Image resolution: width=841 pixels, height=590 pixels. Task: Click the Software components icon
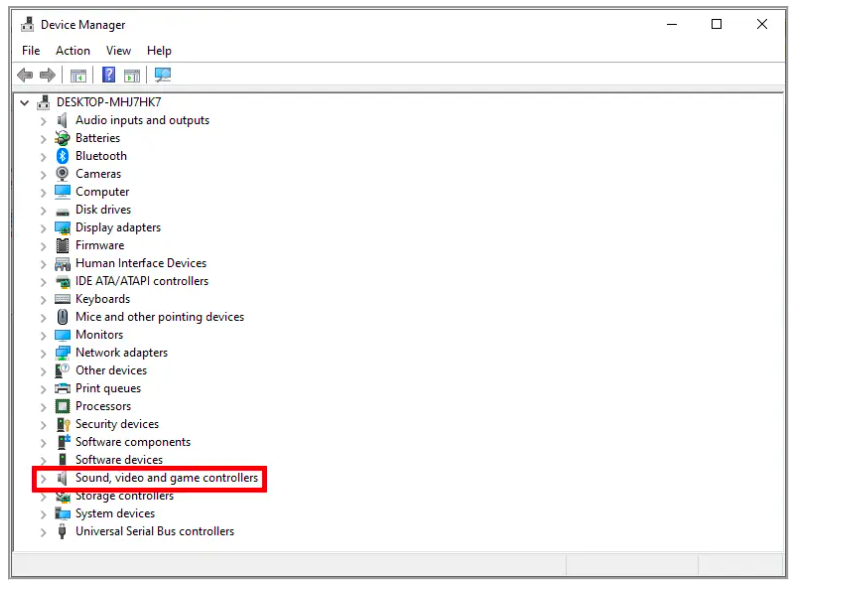(63, 442)
